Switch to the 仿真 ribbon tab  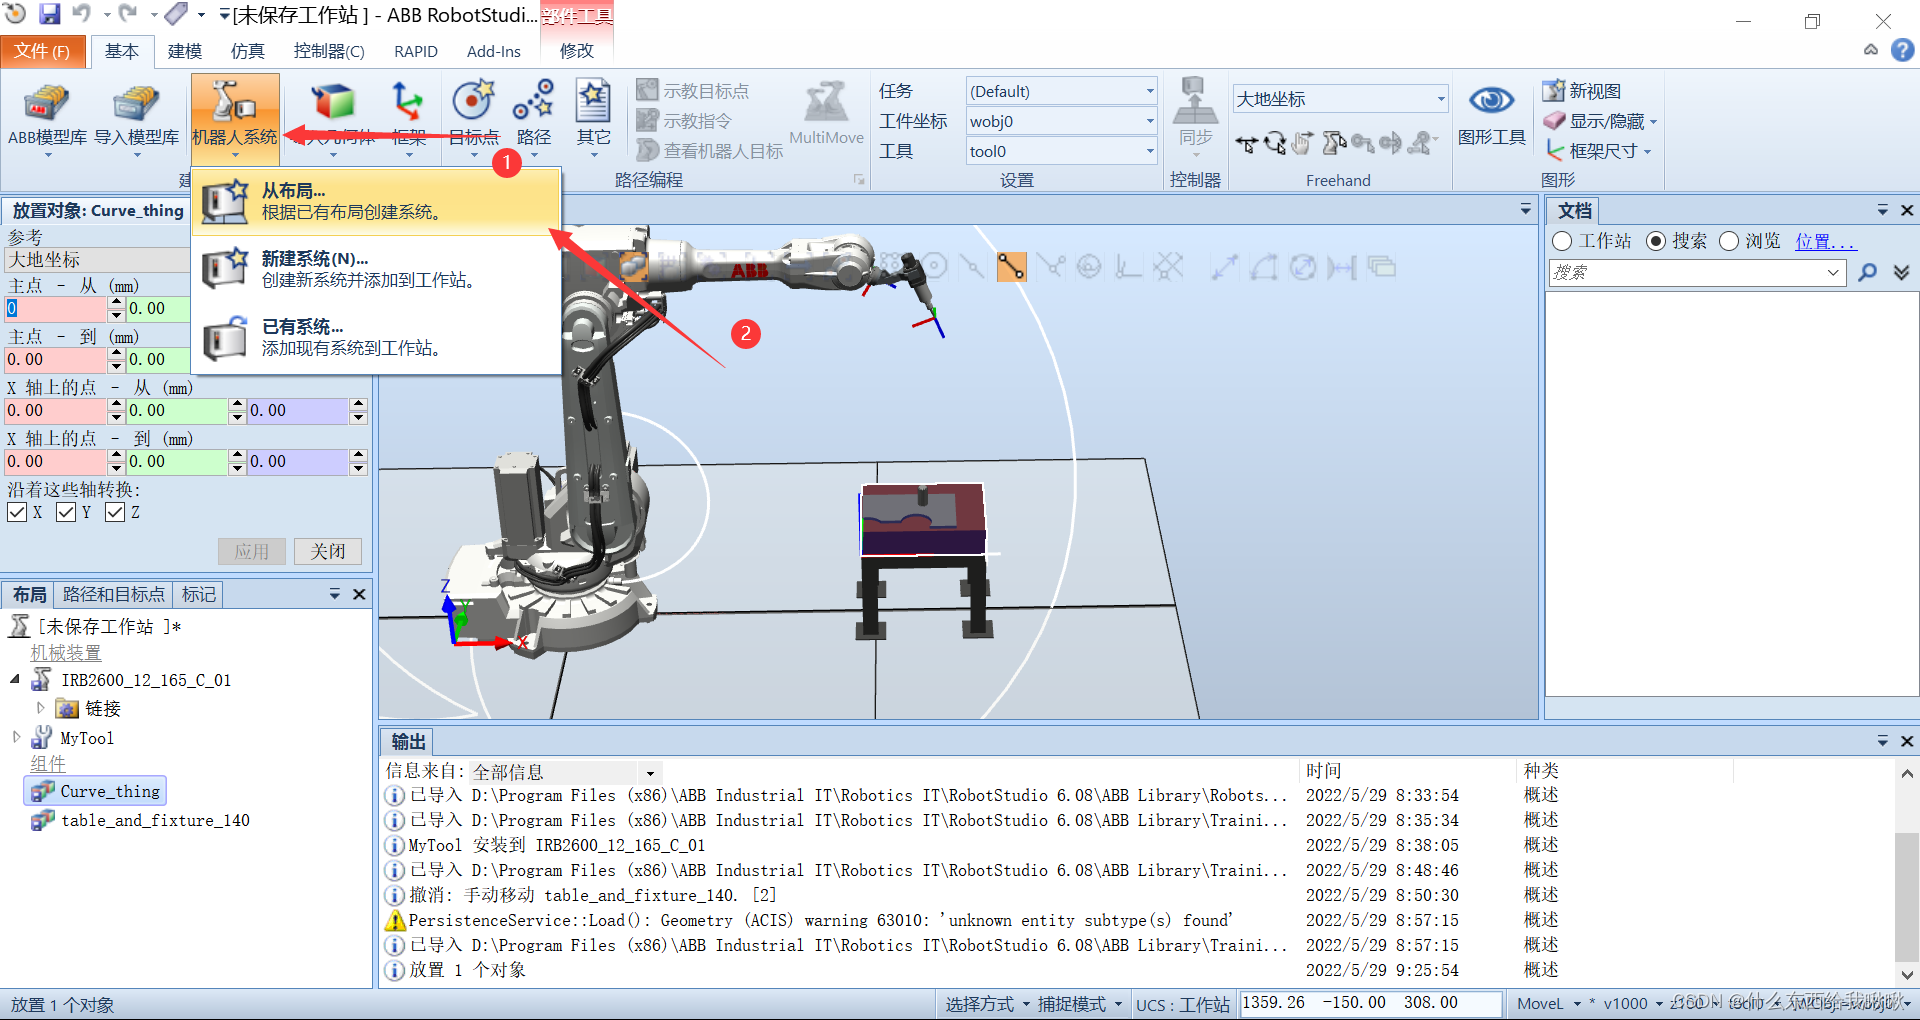coord(247,51)
